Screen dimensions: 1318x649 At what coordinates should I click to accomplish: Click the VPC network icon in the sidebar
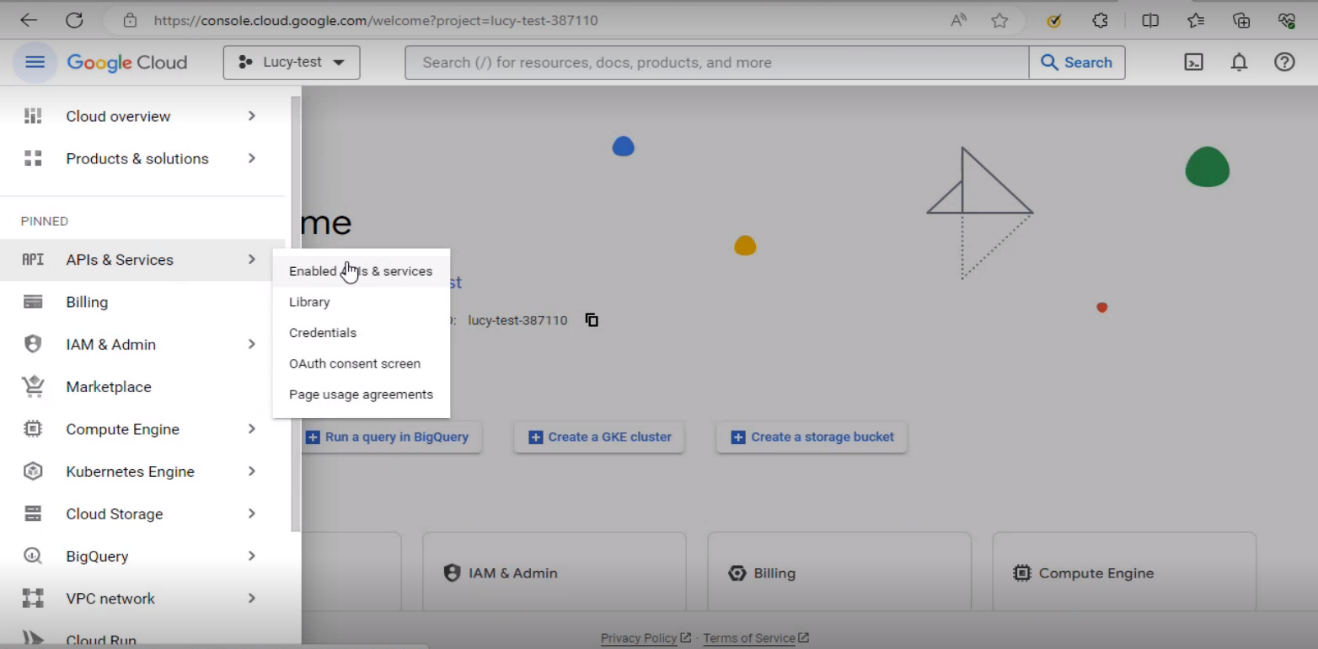33,598
